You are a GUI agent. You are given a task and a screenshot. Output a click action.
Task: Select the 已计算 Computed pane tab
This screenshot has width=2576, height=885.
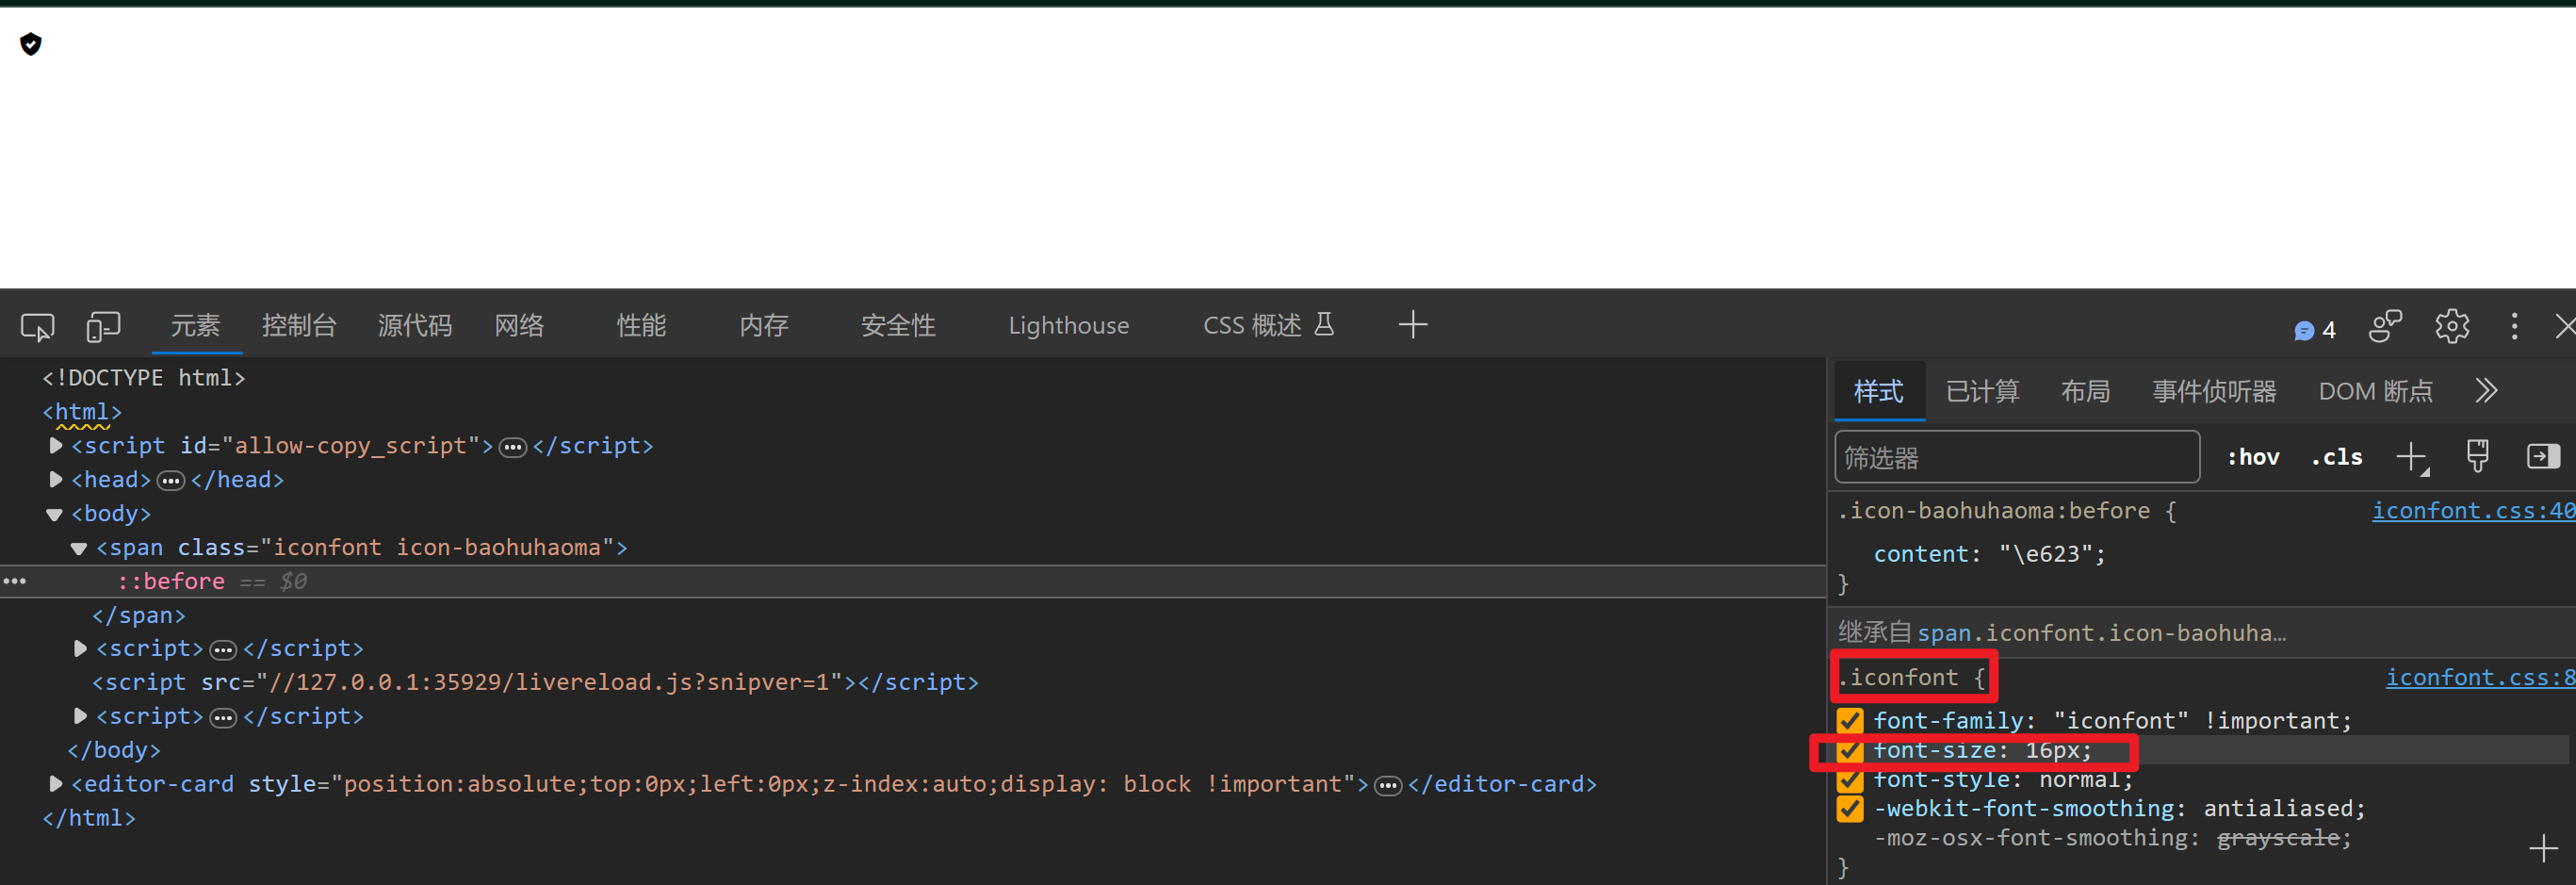click(1982, 391)
